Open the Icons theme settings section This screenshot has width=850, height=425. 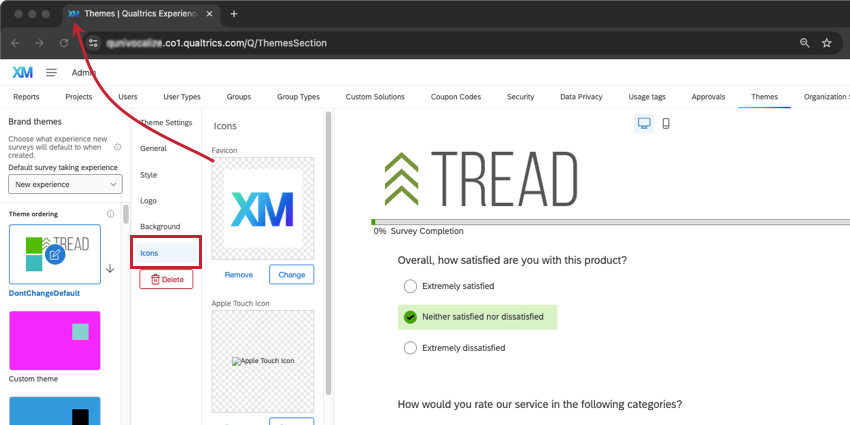tap(166, 253)
